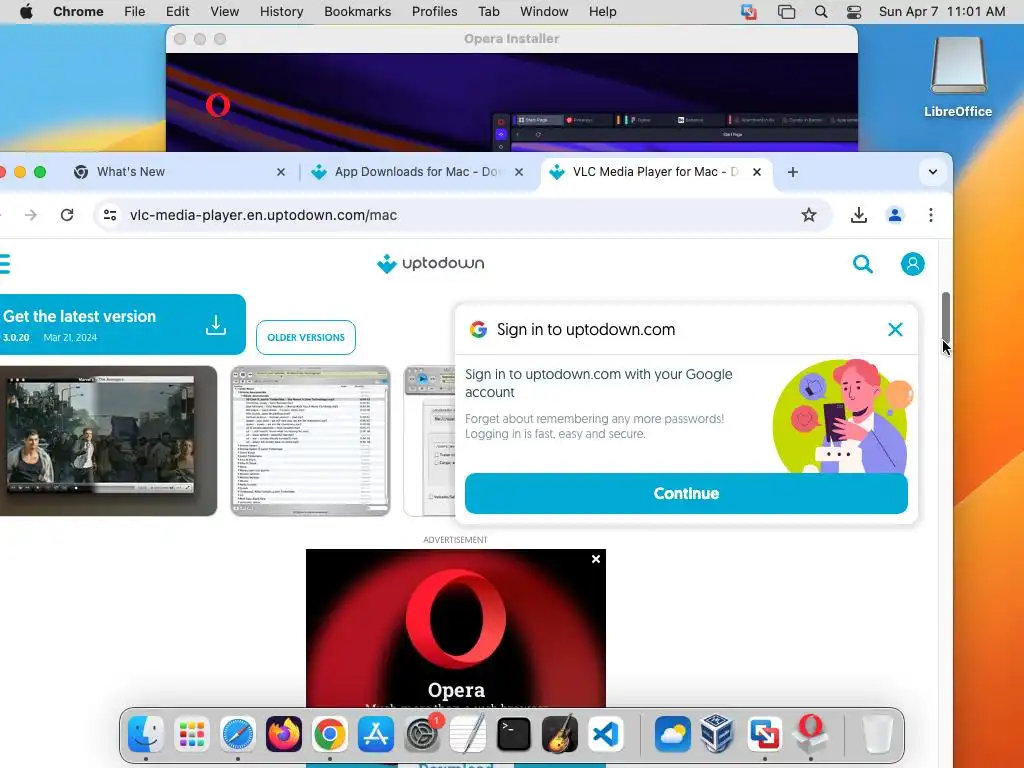Screen dimensions: 1024x768
Task: Open System Settings from the dock
Action: pos(422,734)
